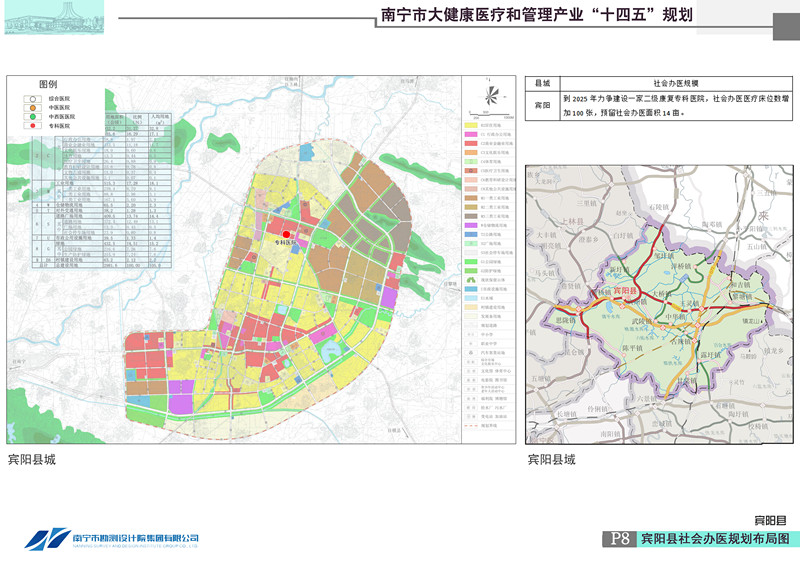
Task: Click the P8 page number badge
Action: point(619,538)
